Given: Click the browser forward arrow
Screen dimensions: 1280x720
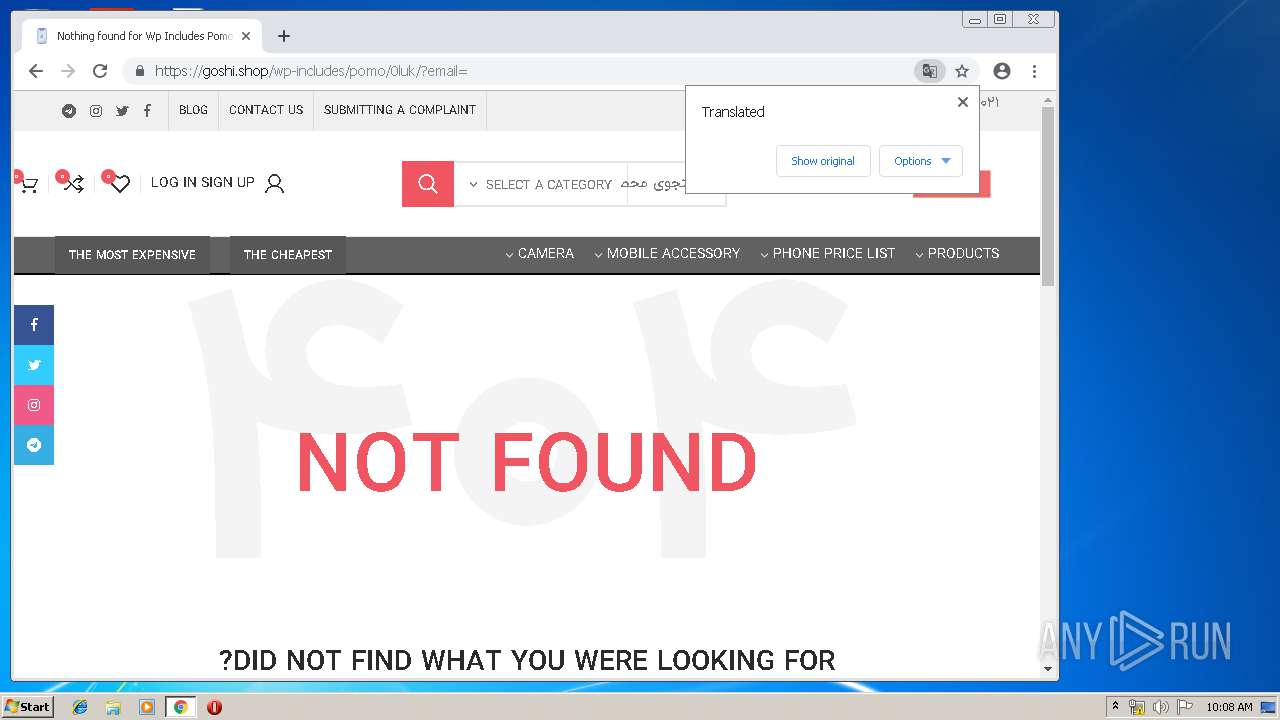Looking at the screenshot, I should (68, 71).
